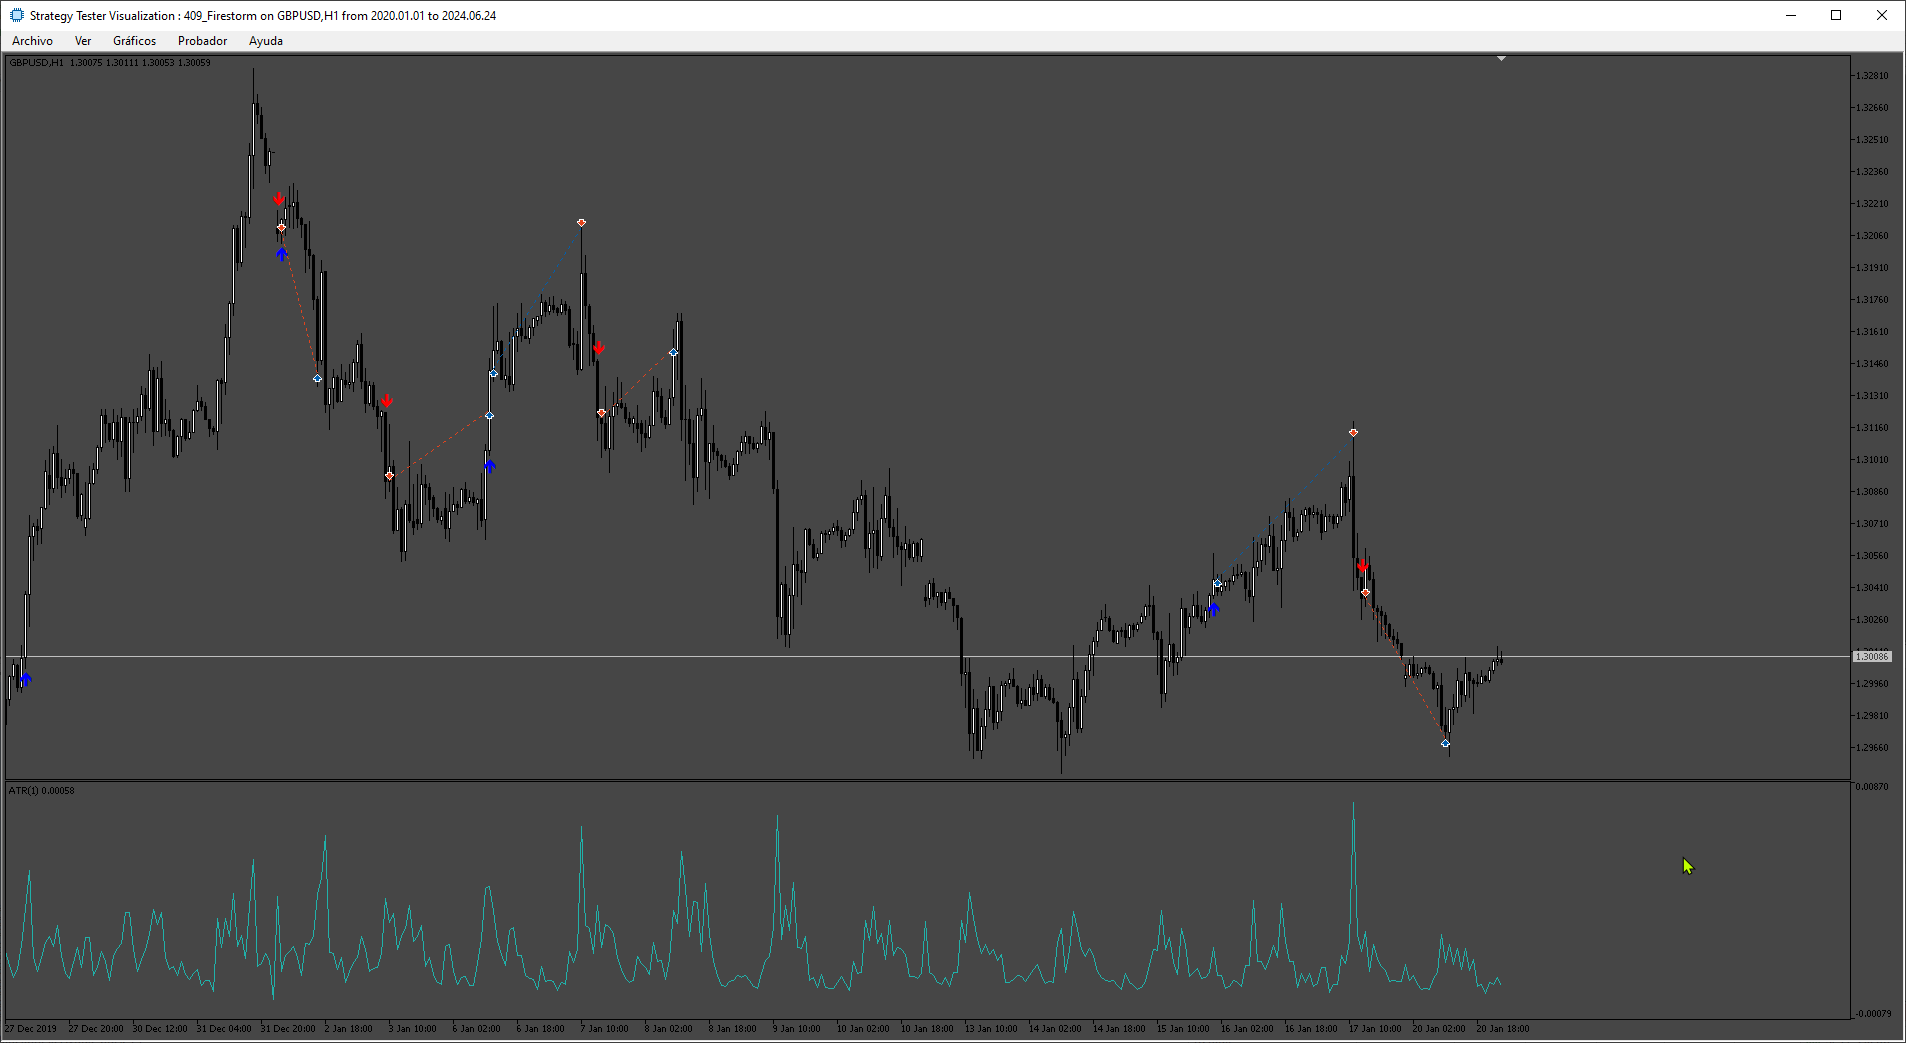Click the 1.32810 price axis label
The width and height of the screenshot is (1906, 1043).
[x=1872, y=76]
